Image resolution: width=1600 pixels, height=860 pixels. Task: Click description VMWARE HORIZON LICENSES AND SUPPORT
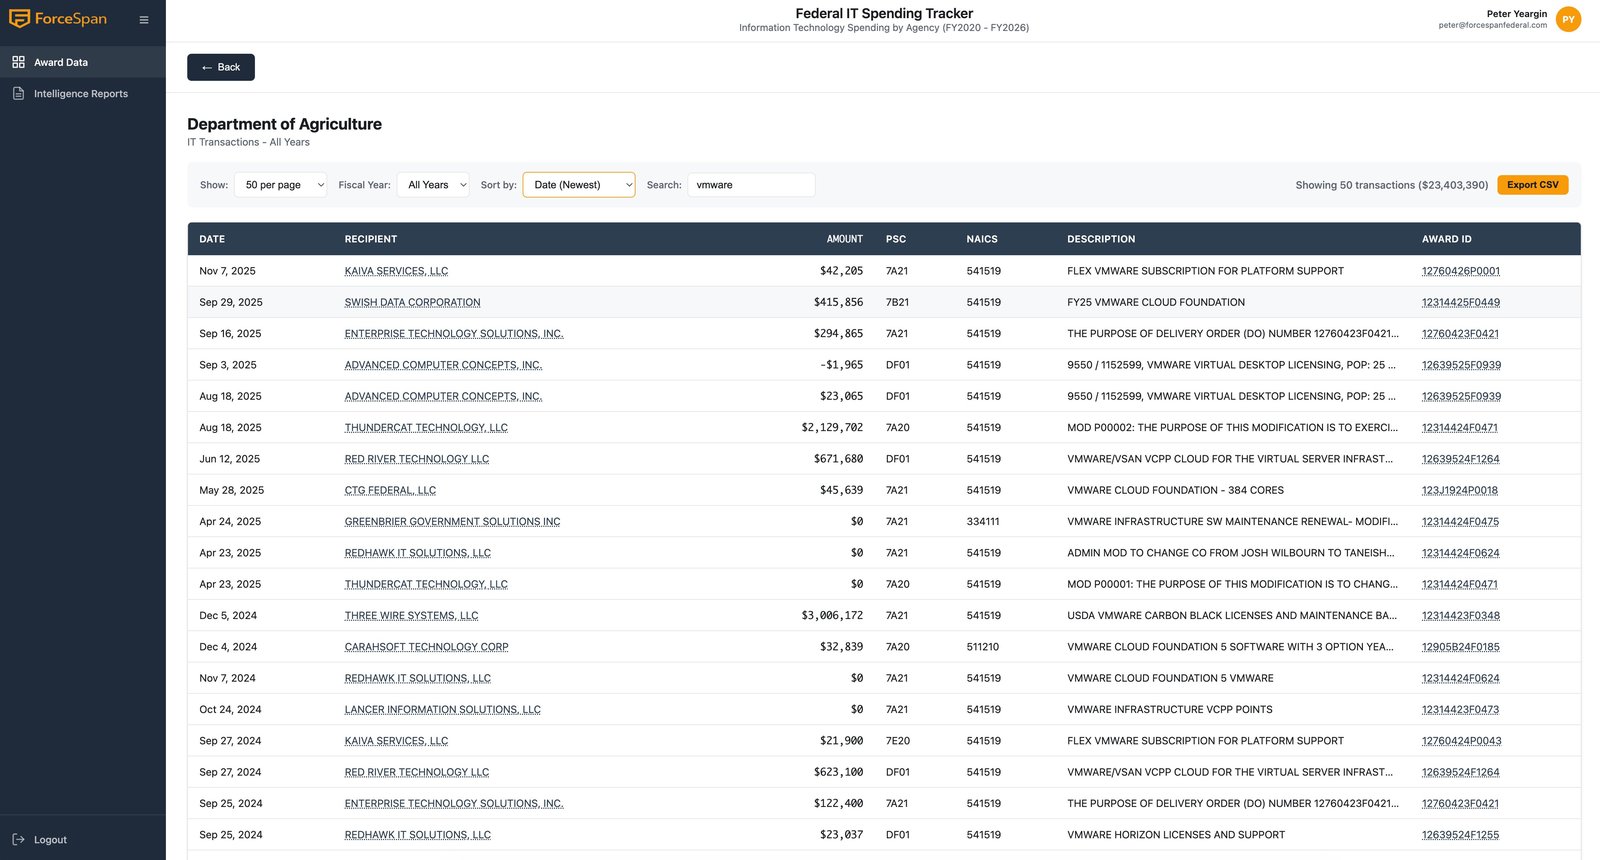tap(1176, 835)
